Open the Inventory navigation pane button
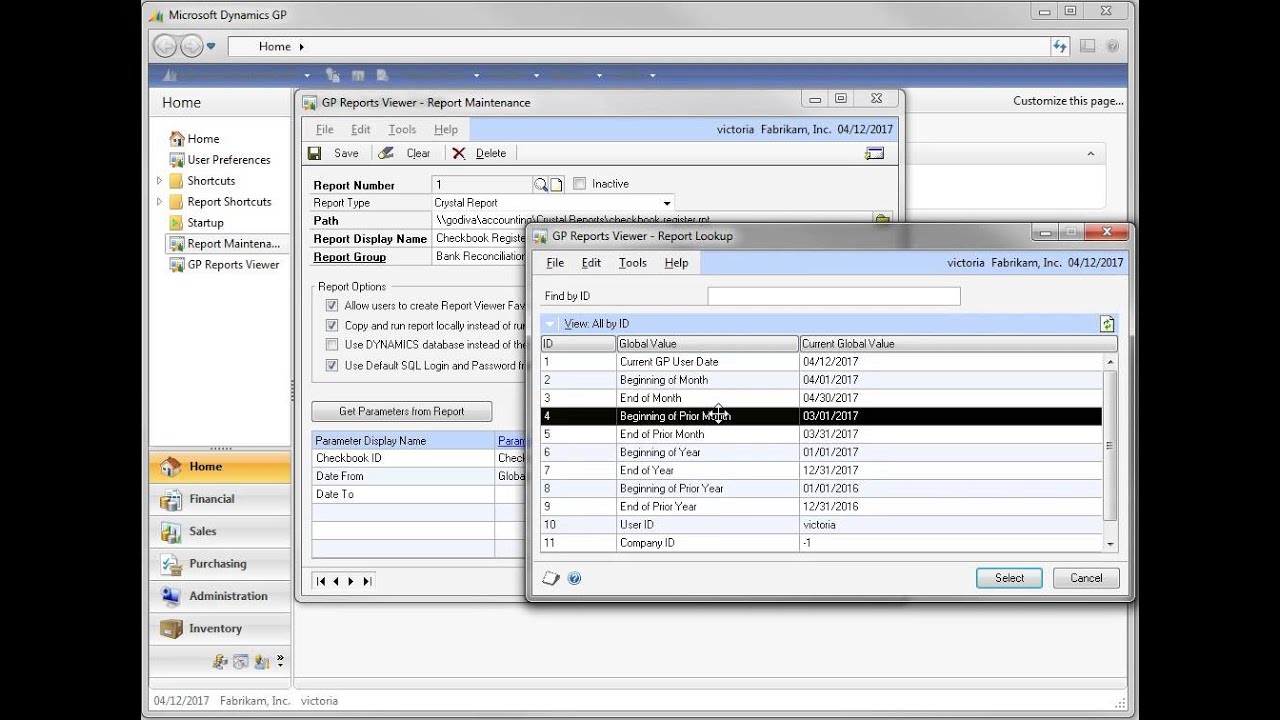Image resolution: width=1280 pixels, height=720 pixels. click(x=220, y=629)
